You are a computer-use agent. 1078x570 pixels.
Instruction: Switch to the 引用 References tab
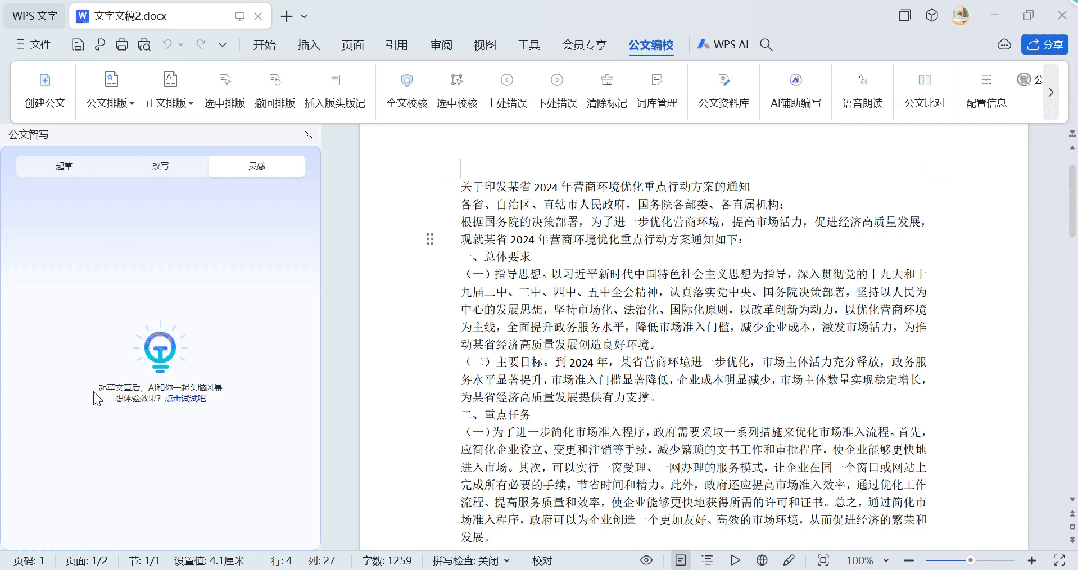point(397,45)
